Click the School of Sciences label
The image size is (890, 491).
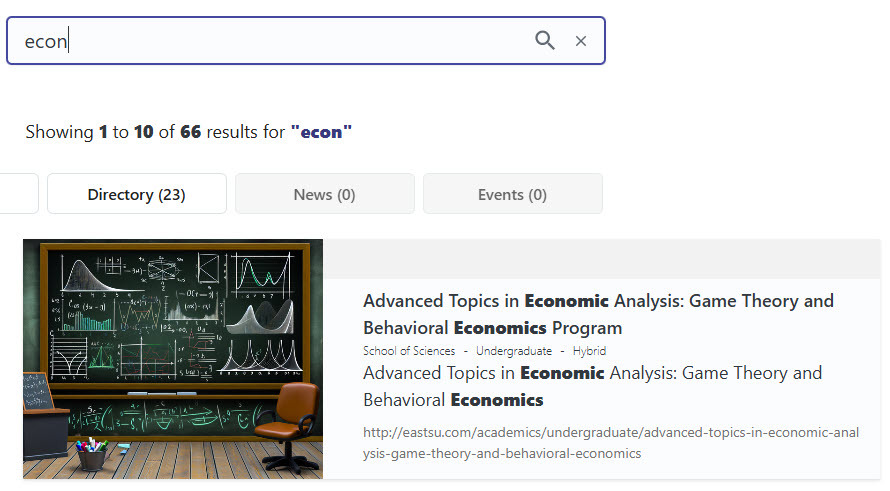[408, 351]
